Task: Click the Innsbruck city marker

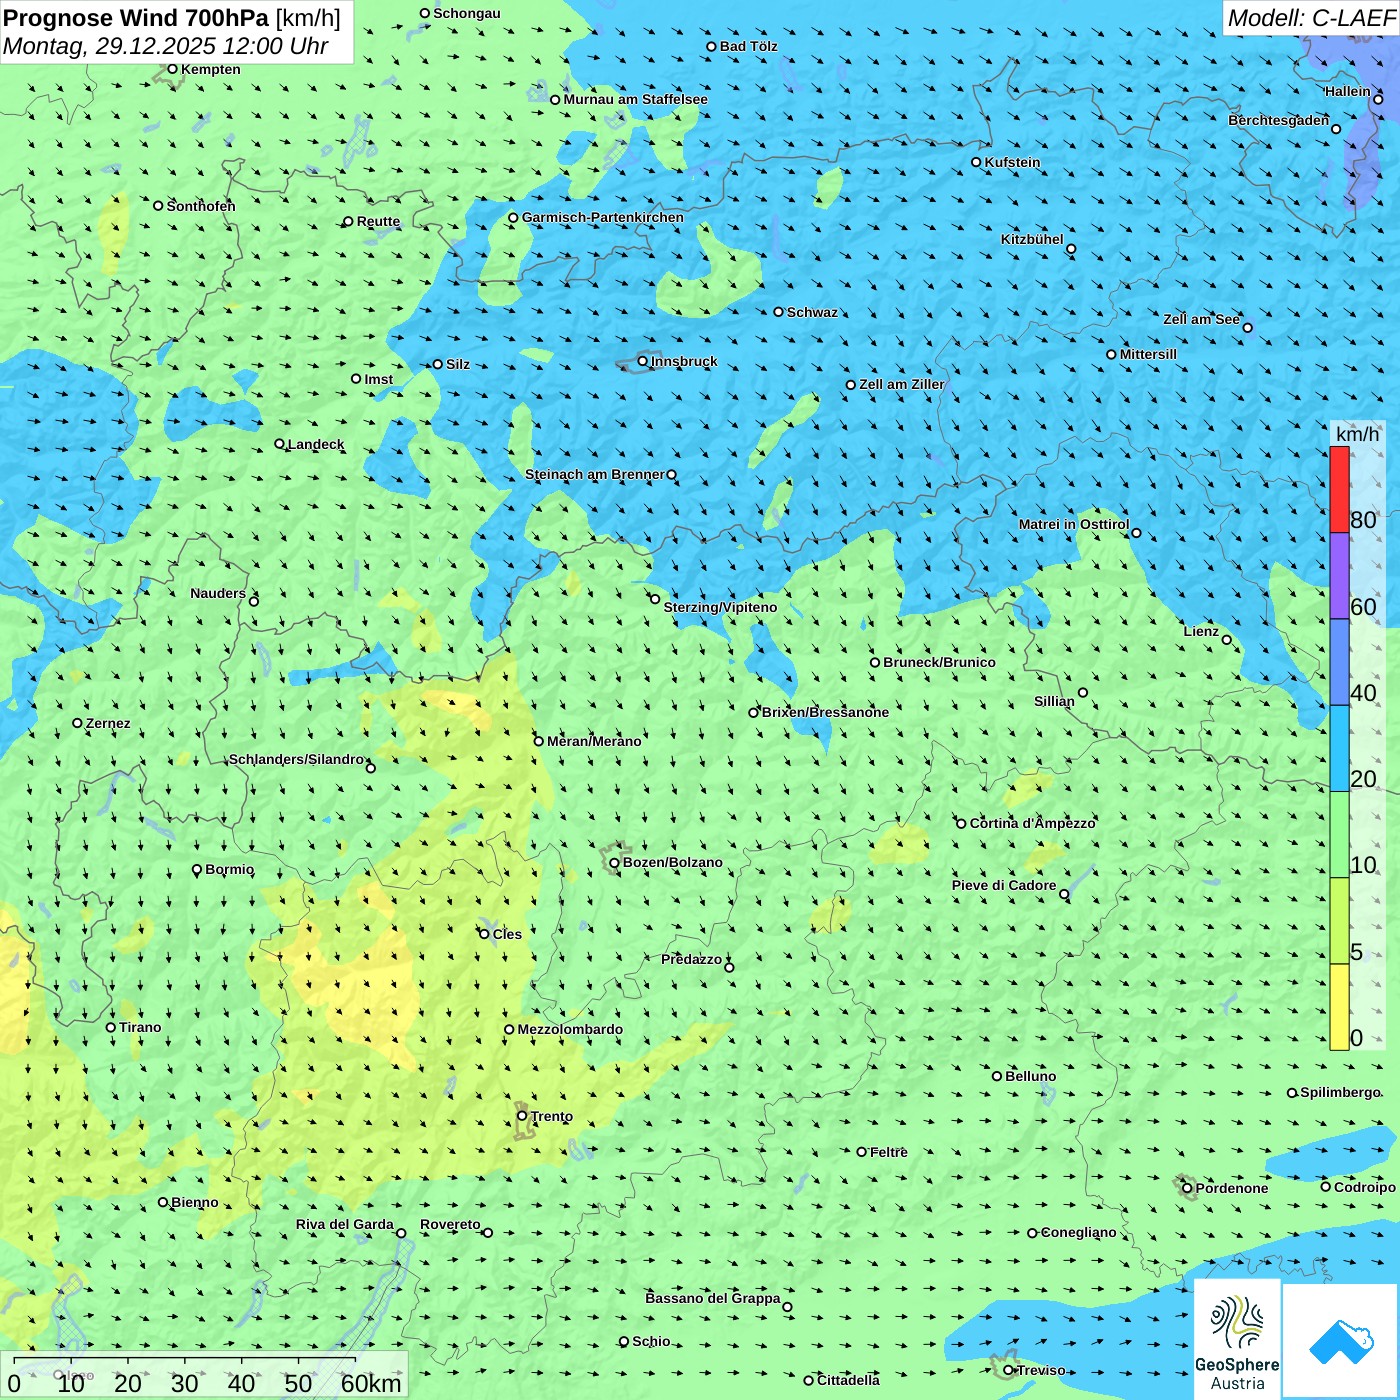Action: [x=643, y=361]
